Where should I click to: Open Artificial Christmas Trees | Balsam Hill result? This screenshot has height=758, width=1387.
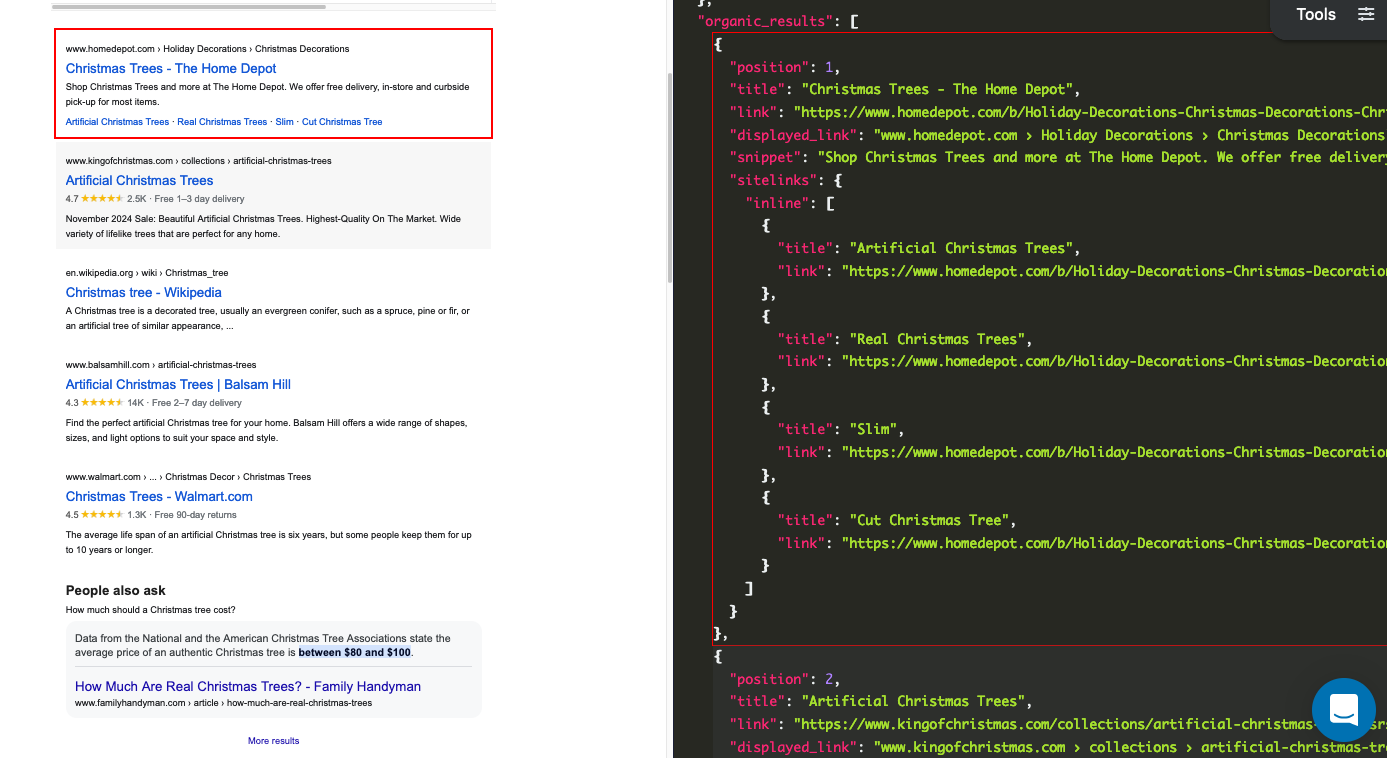tap(178, 384)
